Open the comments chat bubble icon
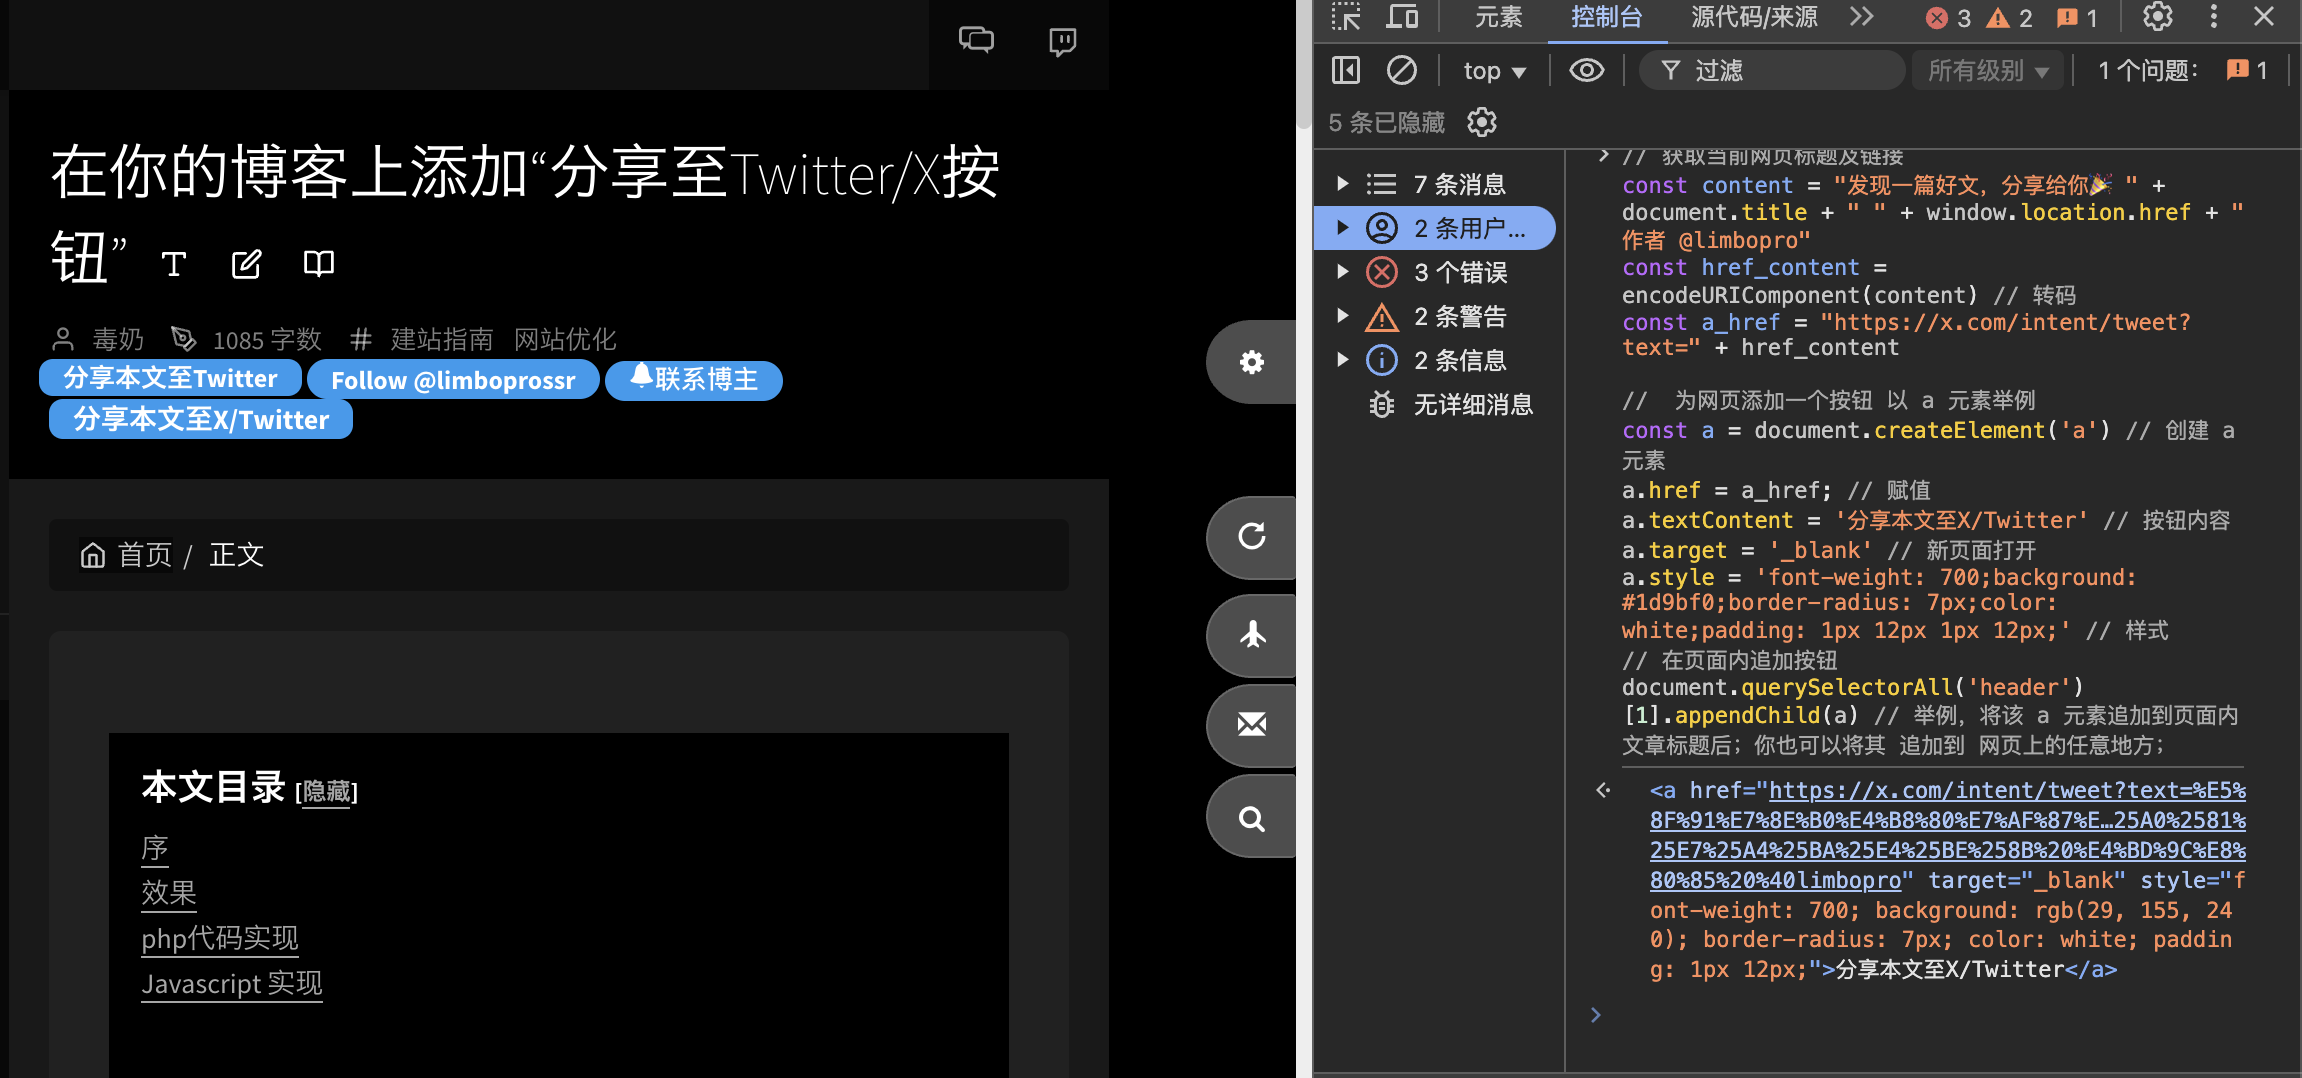The width and height of the screenshot is (2302, 1078). click(x=976, y=40)
